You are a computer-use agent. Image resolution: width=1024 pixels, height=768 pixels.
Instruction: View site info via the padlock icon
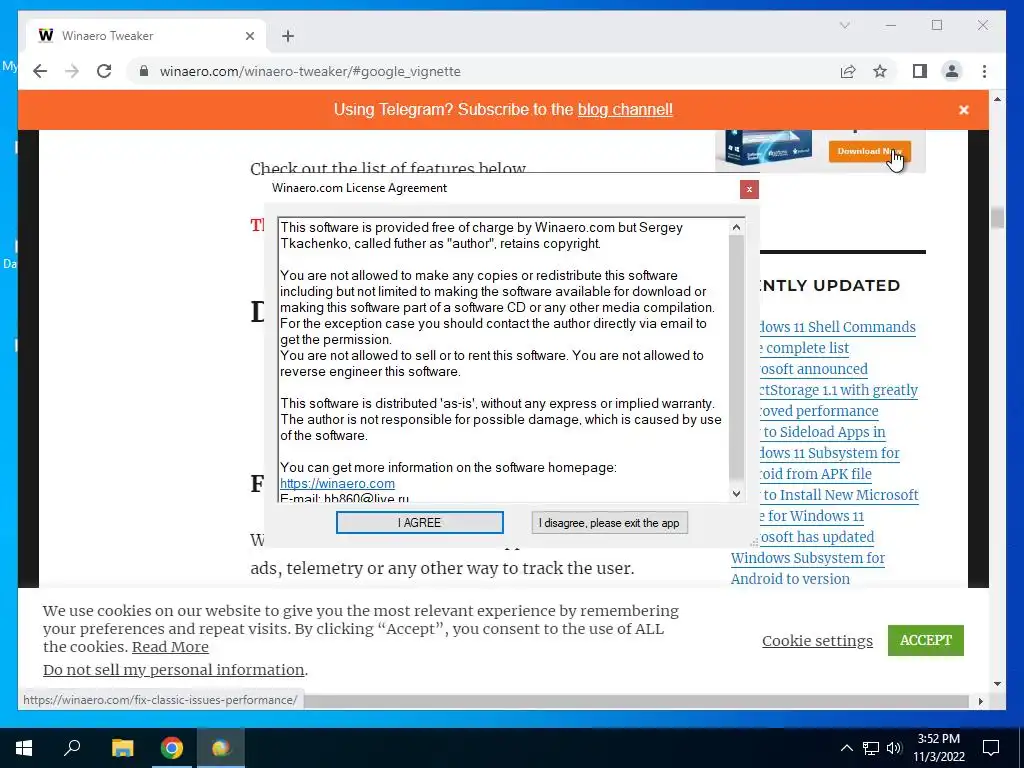click(144, 71)
